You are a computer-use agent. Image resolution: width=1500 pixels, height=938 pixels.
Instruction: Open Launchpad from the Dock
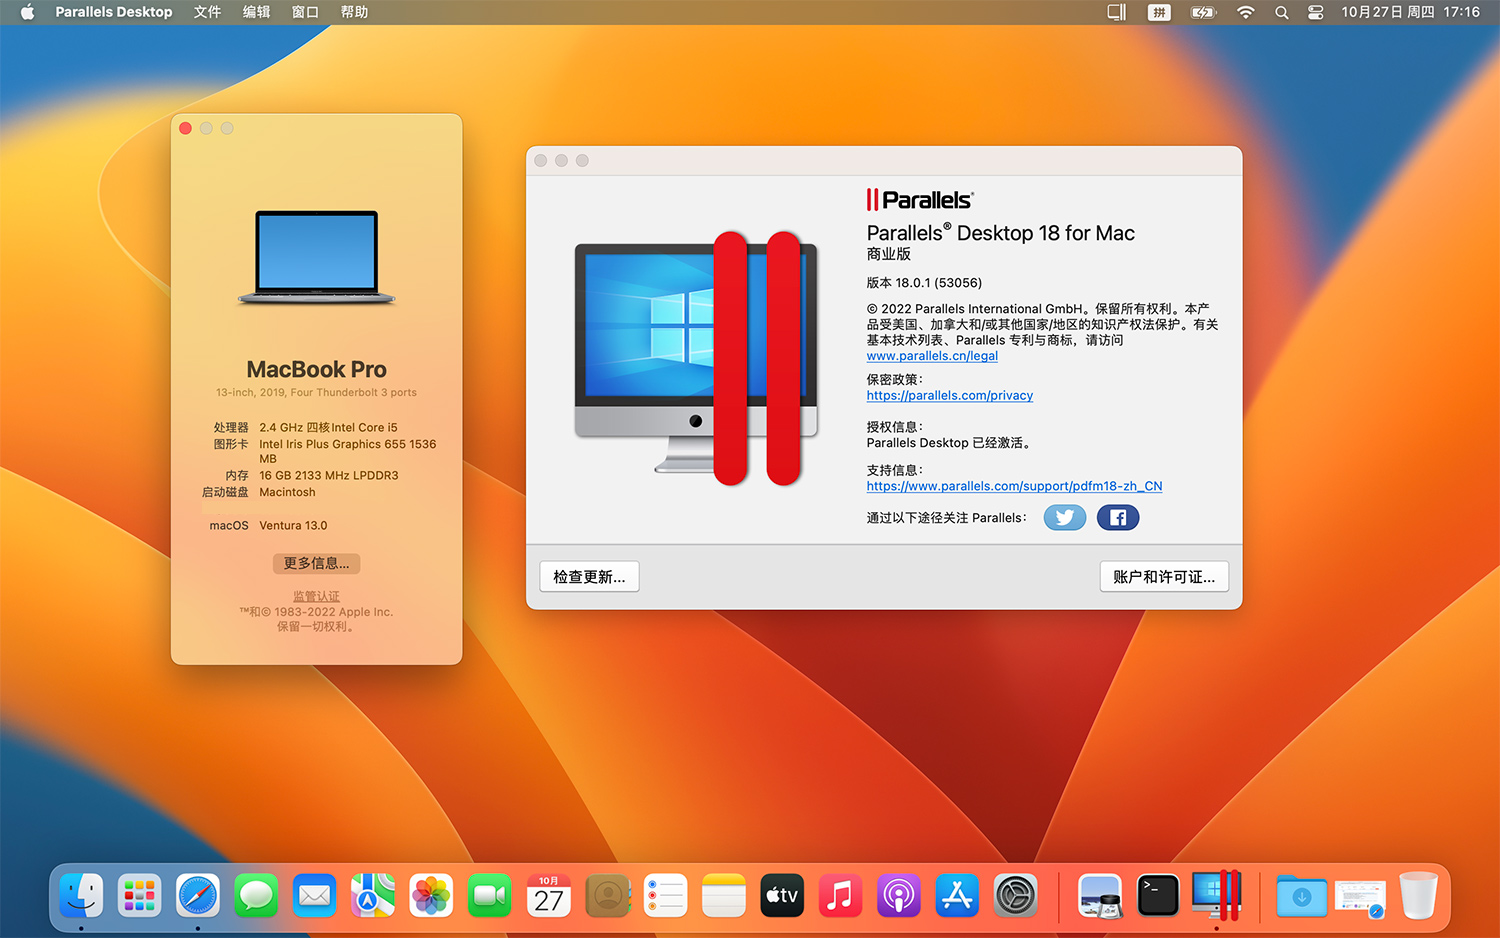pyautogui.click(x=139, y=895)
